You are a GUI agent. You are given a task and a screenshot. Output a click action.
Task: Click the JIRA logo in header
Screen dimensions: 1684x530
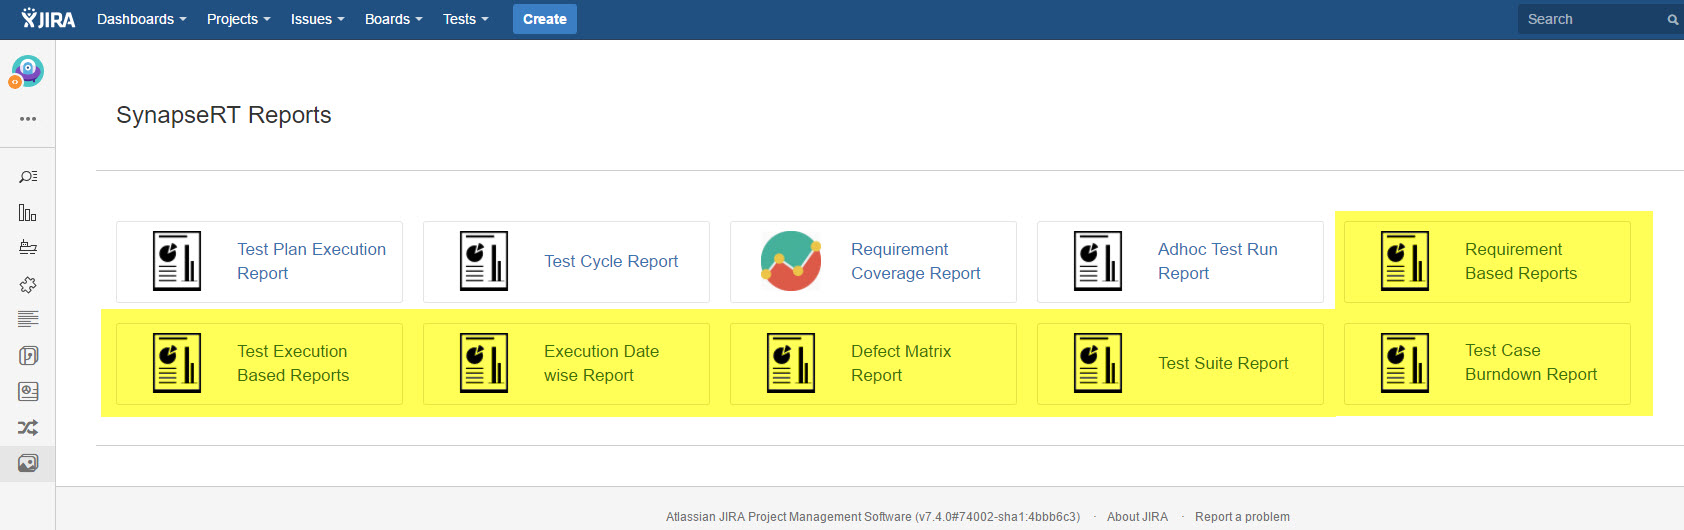[x=48, y=19]
